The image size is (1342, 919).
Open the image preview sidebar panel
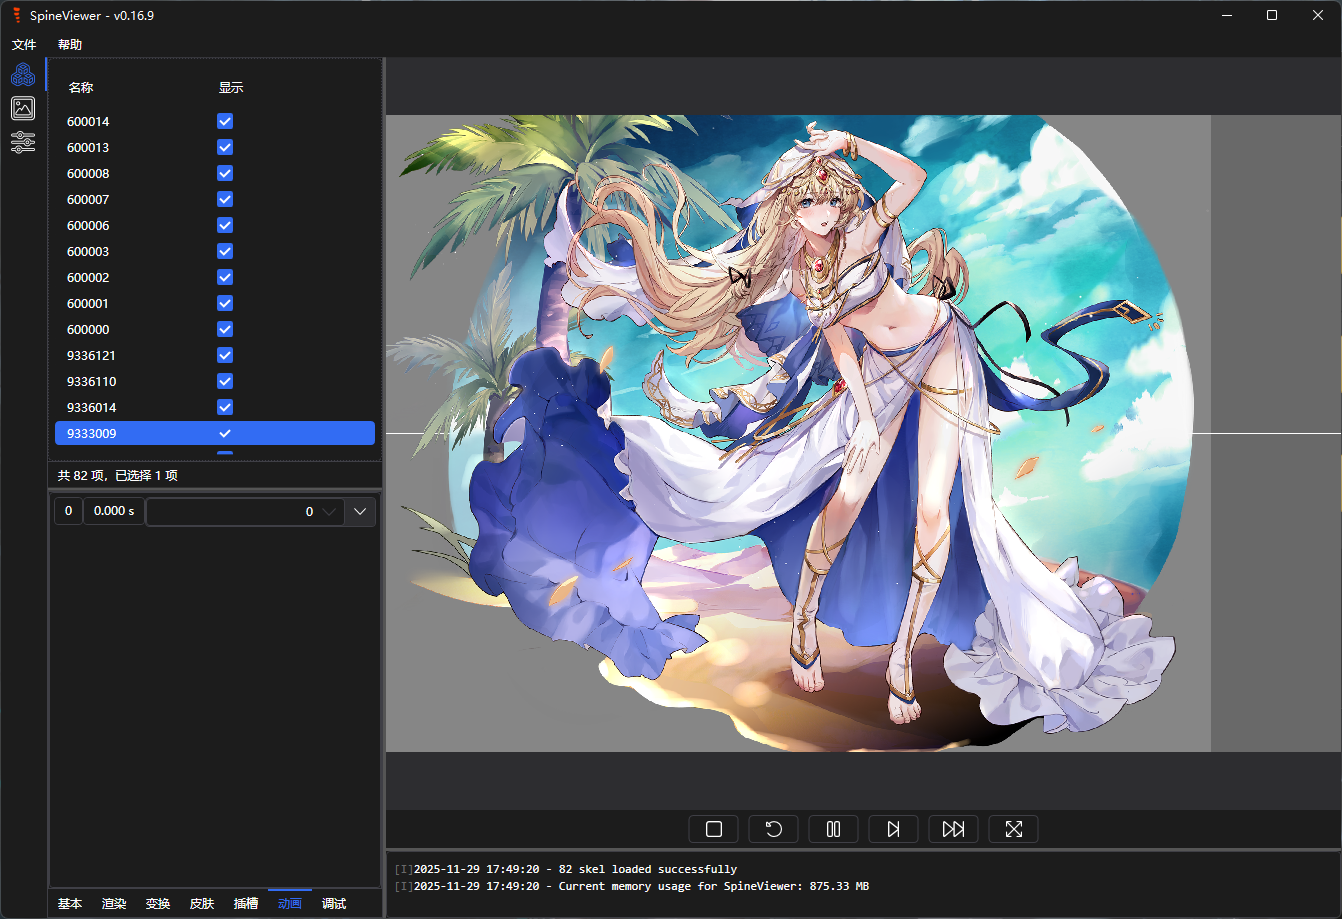[23, 108]
